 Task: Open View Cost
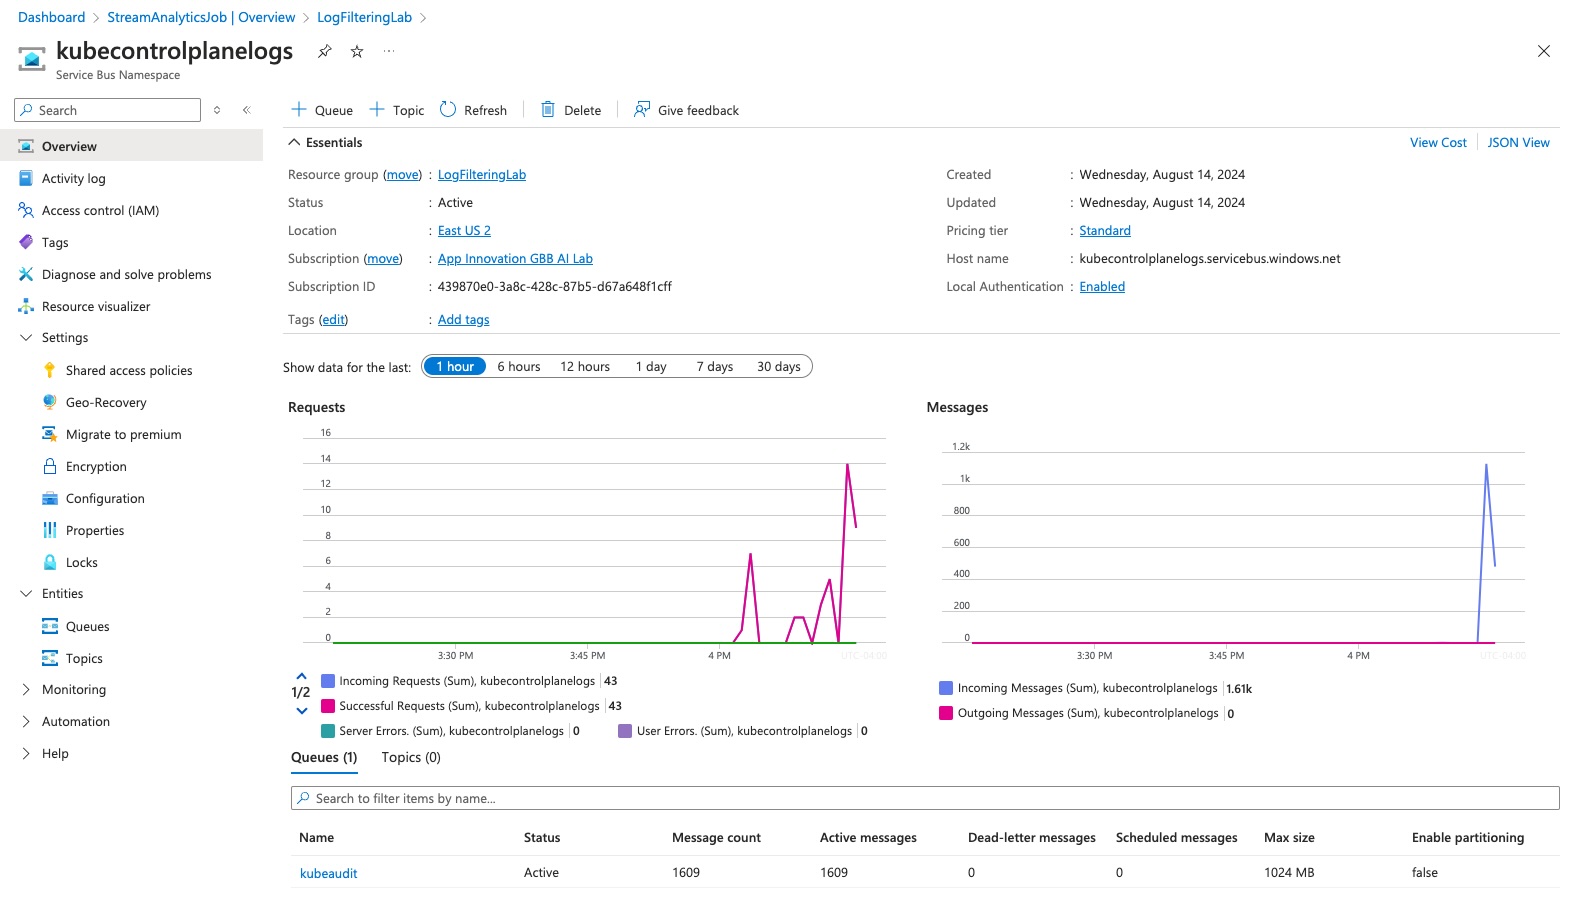(x=1438, y=143)
